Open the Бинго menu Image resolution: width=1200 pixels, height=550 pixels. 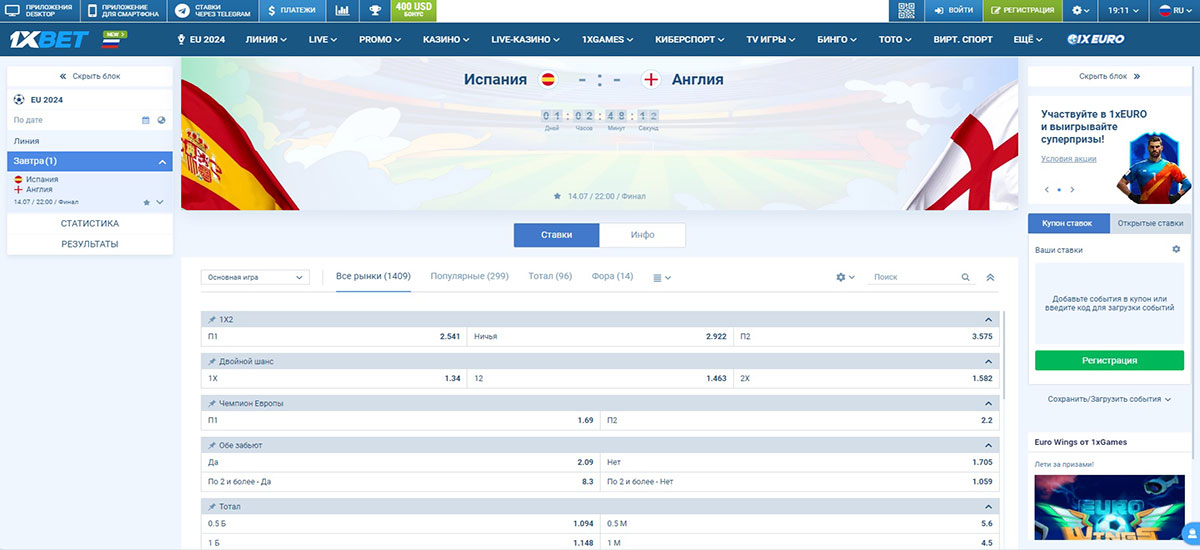(837, 40)
